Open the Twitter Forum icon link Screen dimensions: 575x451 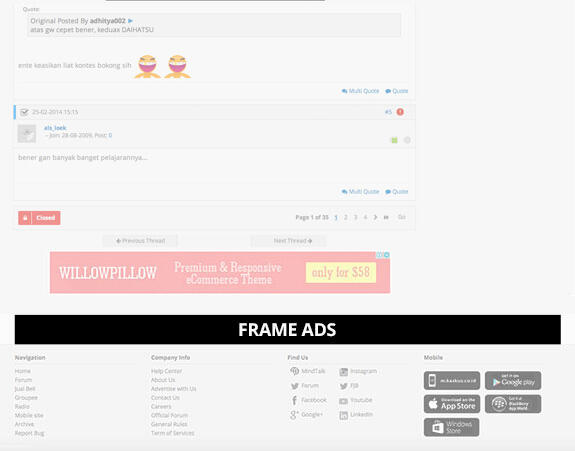295,386
